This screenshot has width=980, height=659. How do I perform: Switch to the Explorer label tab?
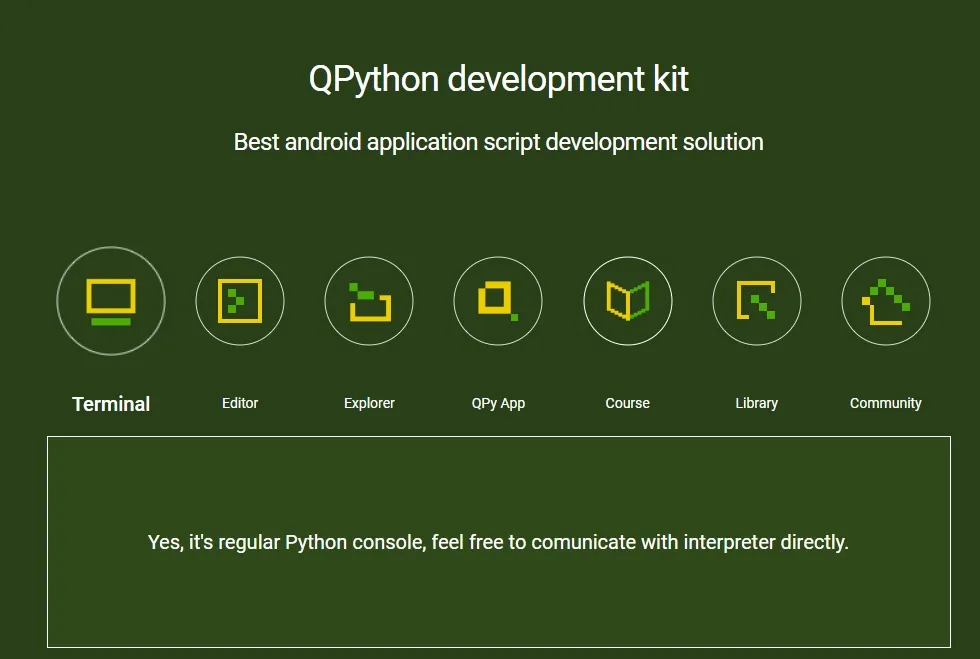pyautogui.click(x=369, y=403)
